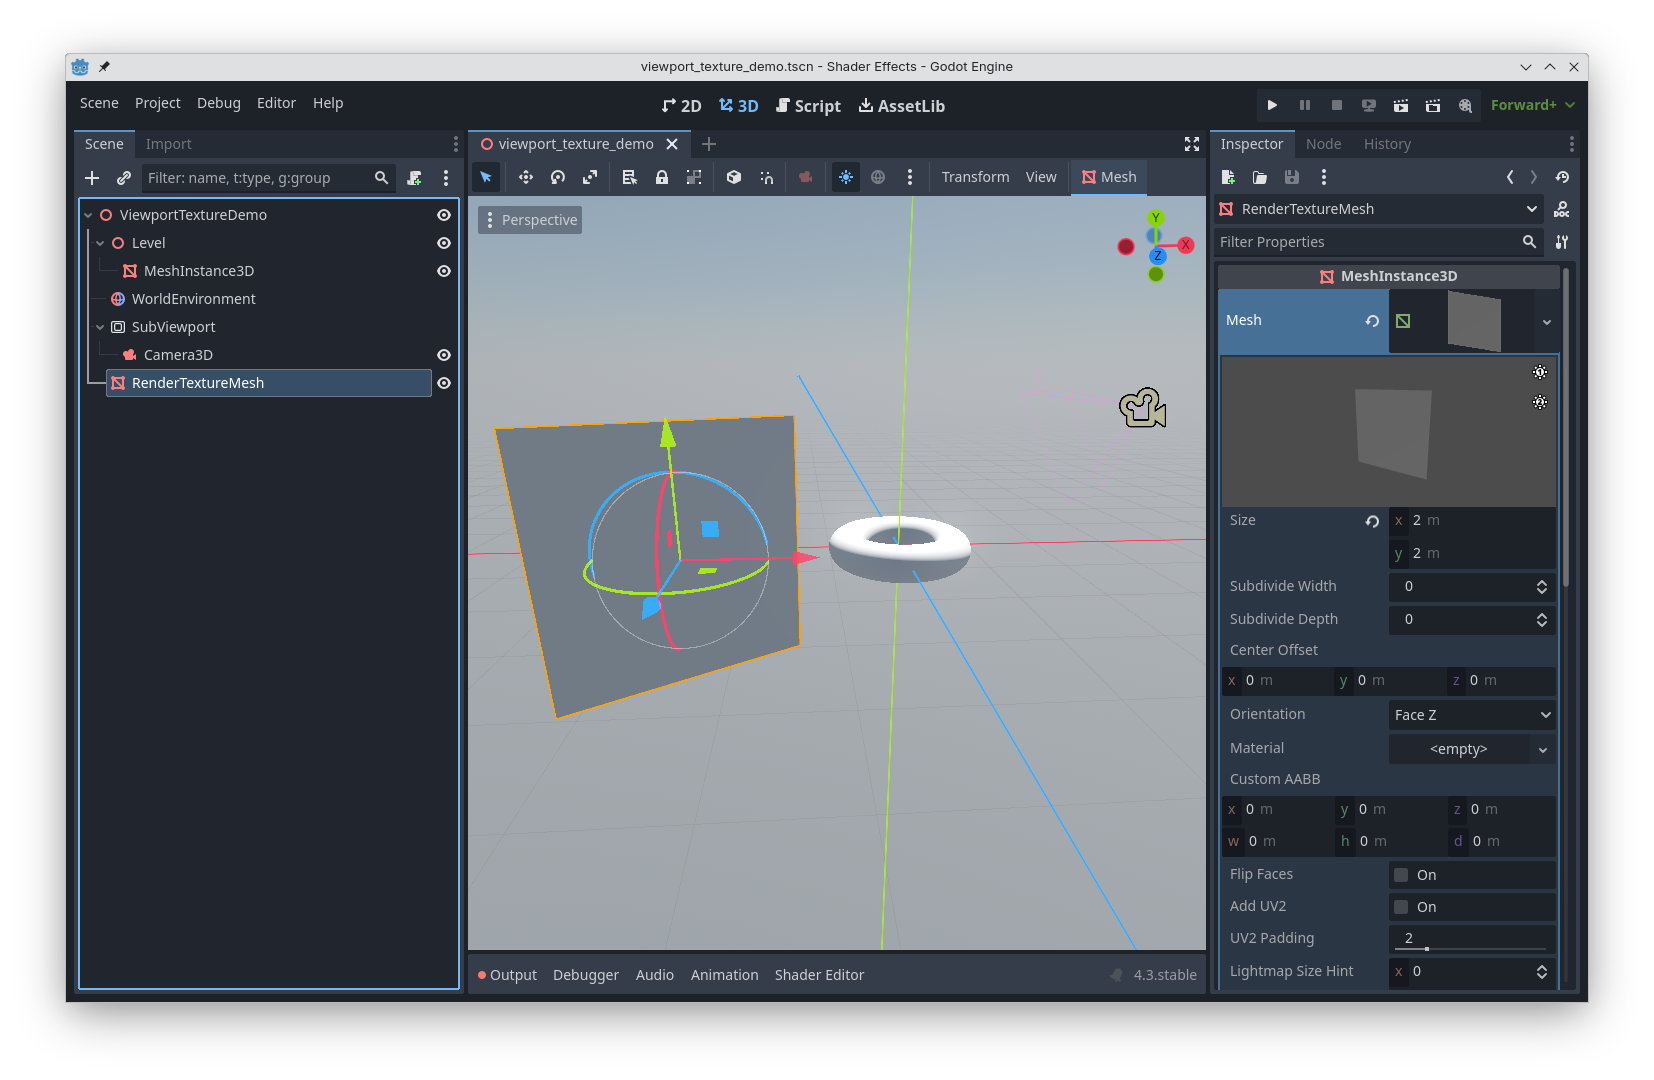Click the Inspector vertical scrollbar
This screenshot has height=1080, width=1654.
[1566, 428]
